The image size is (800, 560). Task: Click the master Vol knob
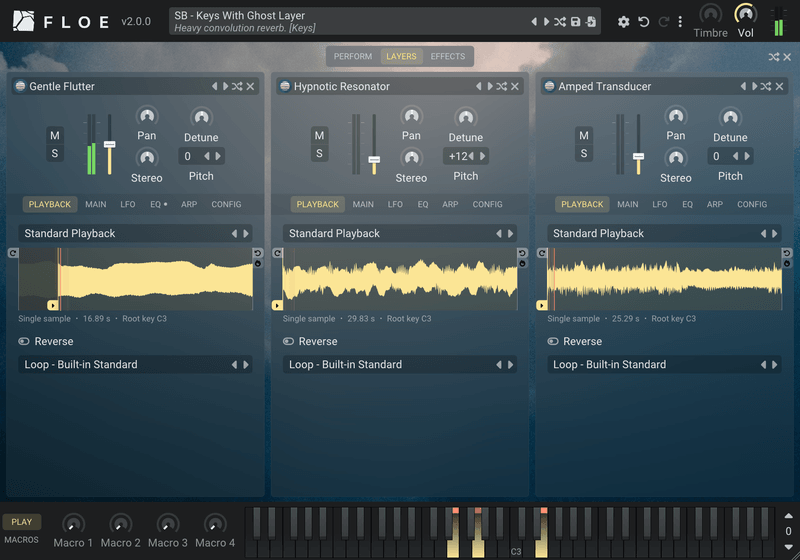click(745, 14)
